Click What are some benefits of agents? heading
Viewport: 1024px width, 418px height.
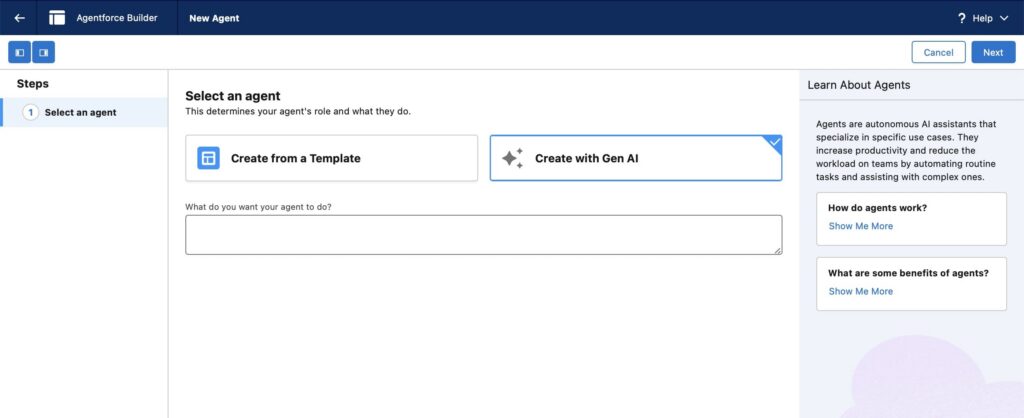pyautogui.click(x=908, y=274)
